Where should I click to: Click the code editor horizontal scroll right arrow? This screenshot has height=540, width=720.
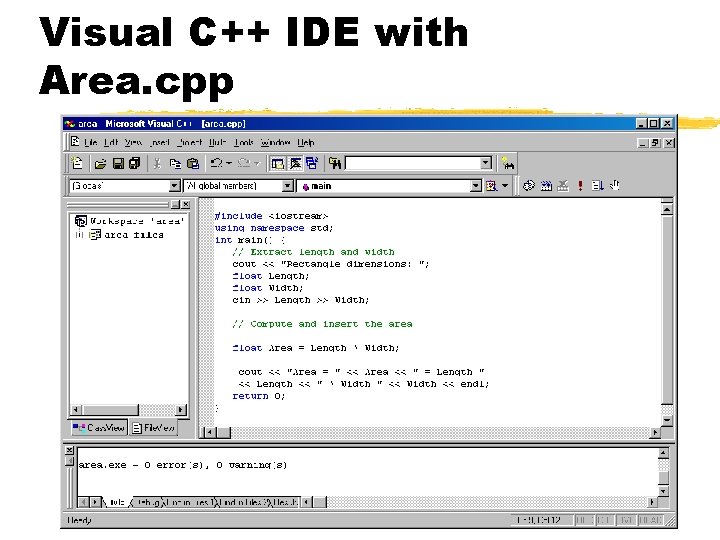tap(655, 432)
